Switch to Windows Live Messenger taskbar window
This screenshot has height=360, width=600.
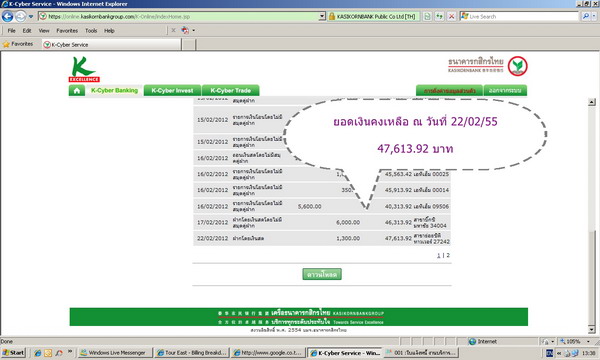click(x=115, y=353)
